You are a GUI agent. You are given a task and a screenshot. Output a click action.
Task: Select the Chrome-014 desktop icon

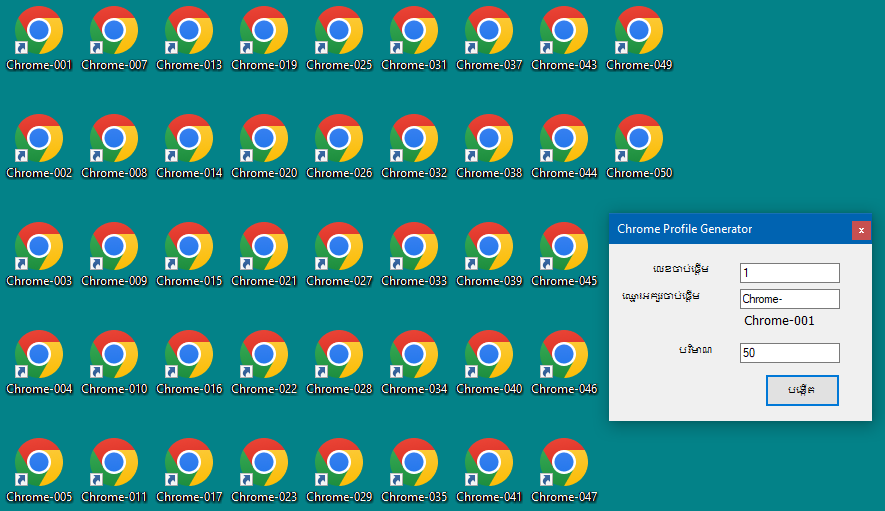(189, 146)
